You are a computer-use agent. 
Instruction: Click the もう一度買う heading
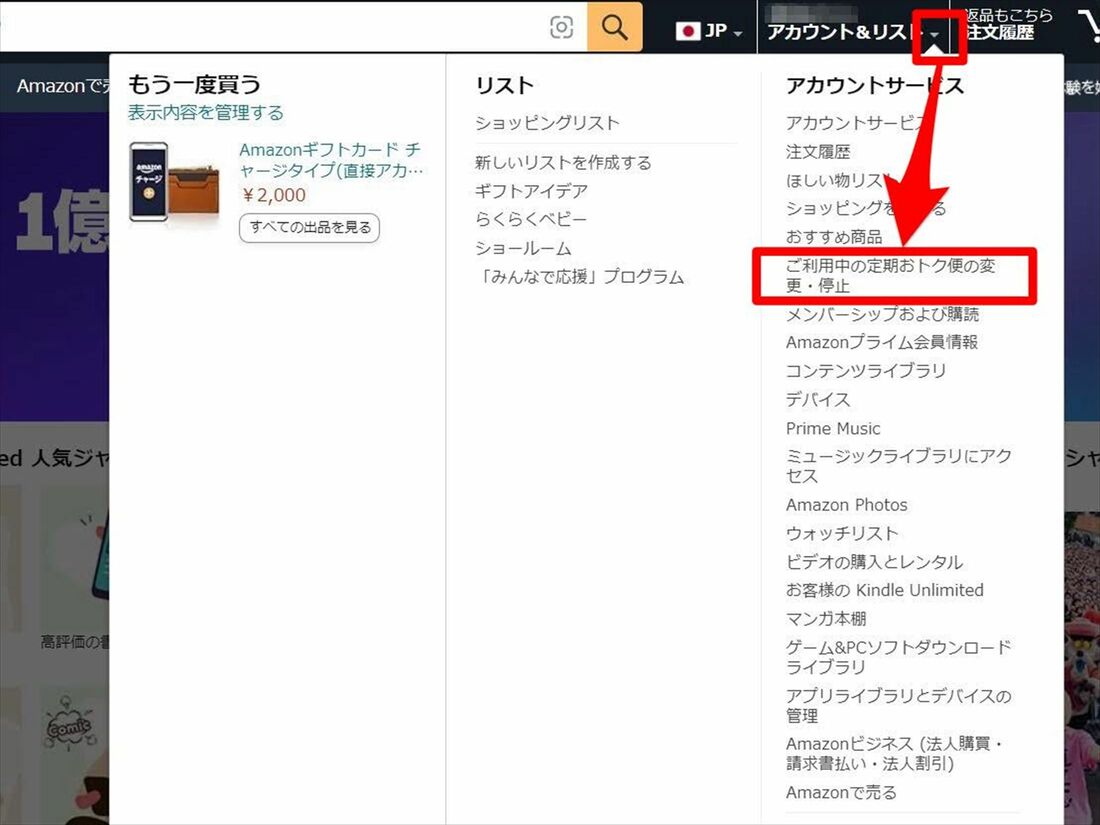click(194, 84)
